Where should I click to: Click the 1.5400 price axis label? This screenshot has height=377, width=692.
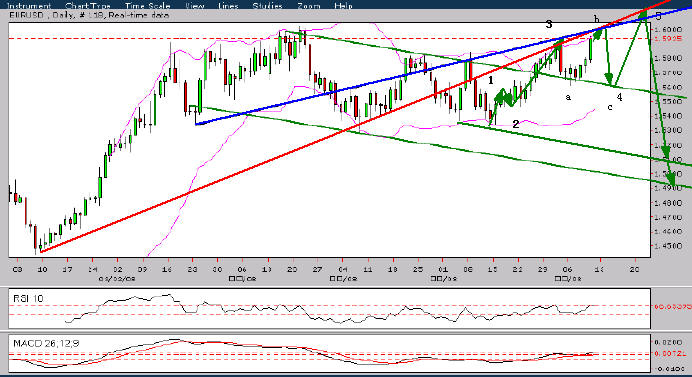667,116
